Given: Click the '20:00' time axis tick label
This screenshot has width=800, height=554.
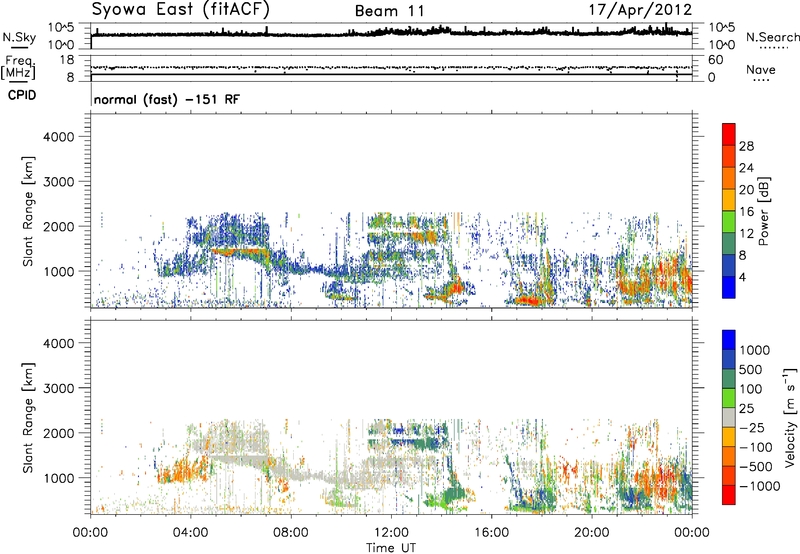Looking at the screenshot, I should click(592, 533).
